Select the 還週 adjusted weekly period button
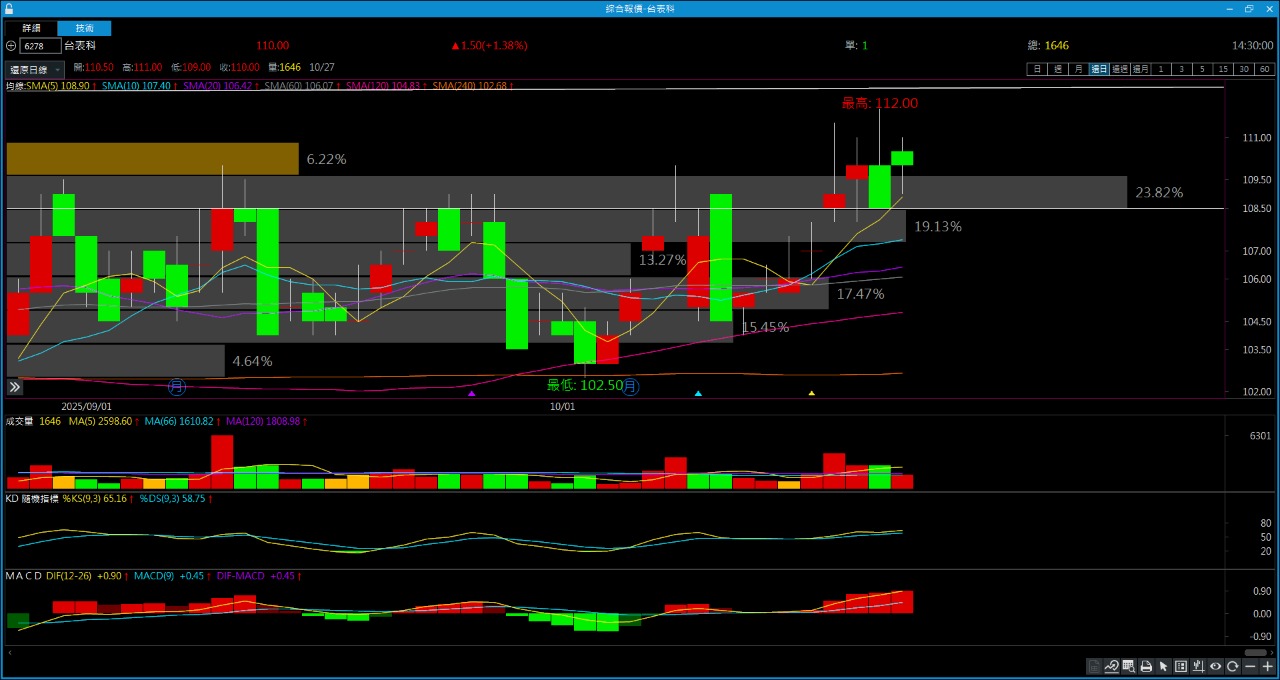The width and height of the screenshot is (1280, 680). click(x=1120, y=69)
